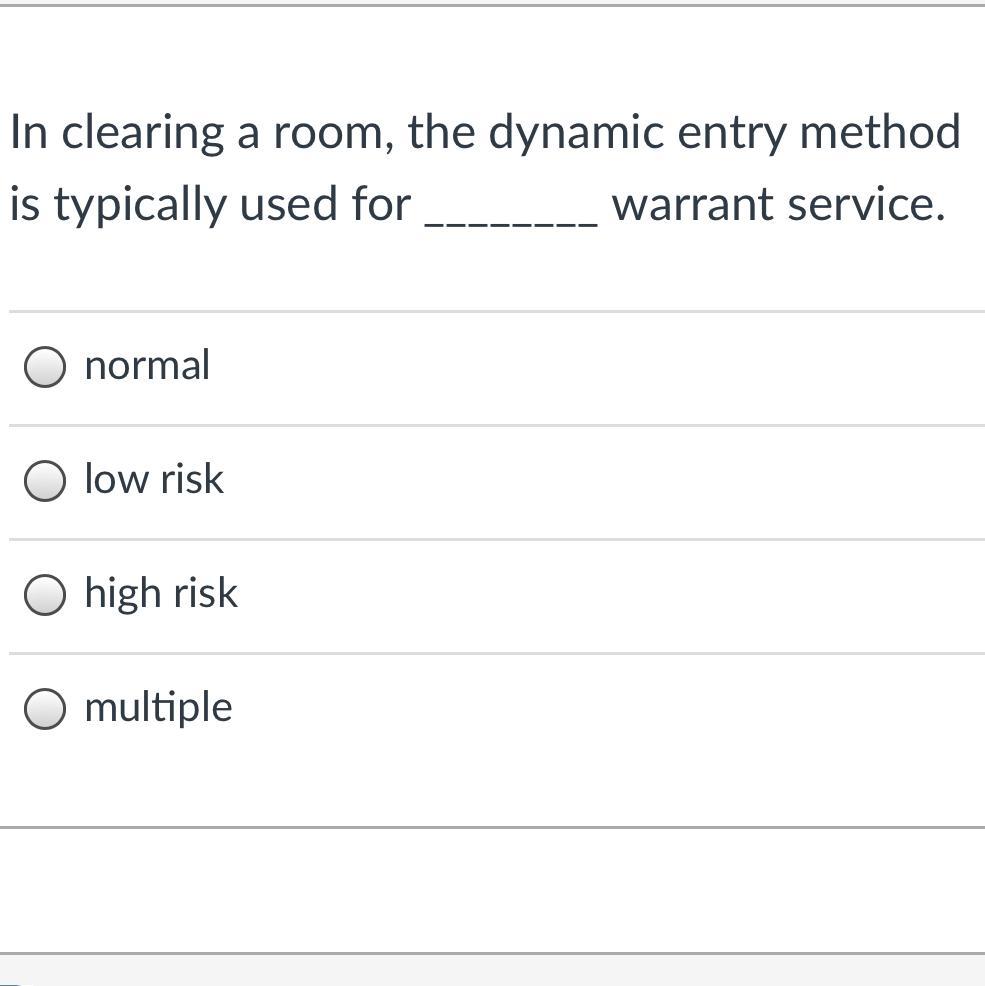Choose the low risk radio button
985x986 pixels.
[45, 481]
